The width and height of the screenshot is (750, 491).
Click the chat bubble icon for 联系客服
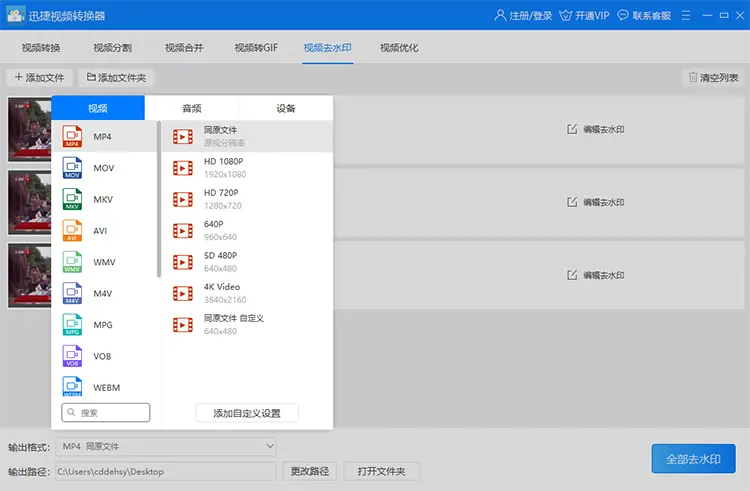pyautogui.click(x=623, y=15)
